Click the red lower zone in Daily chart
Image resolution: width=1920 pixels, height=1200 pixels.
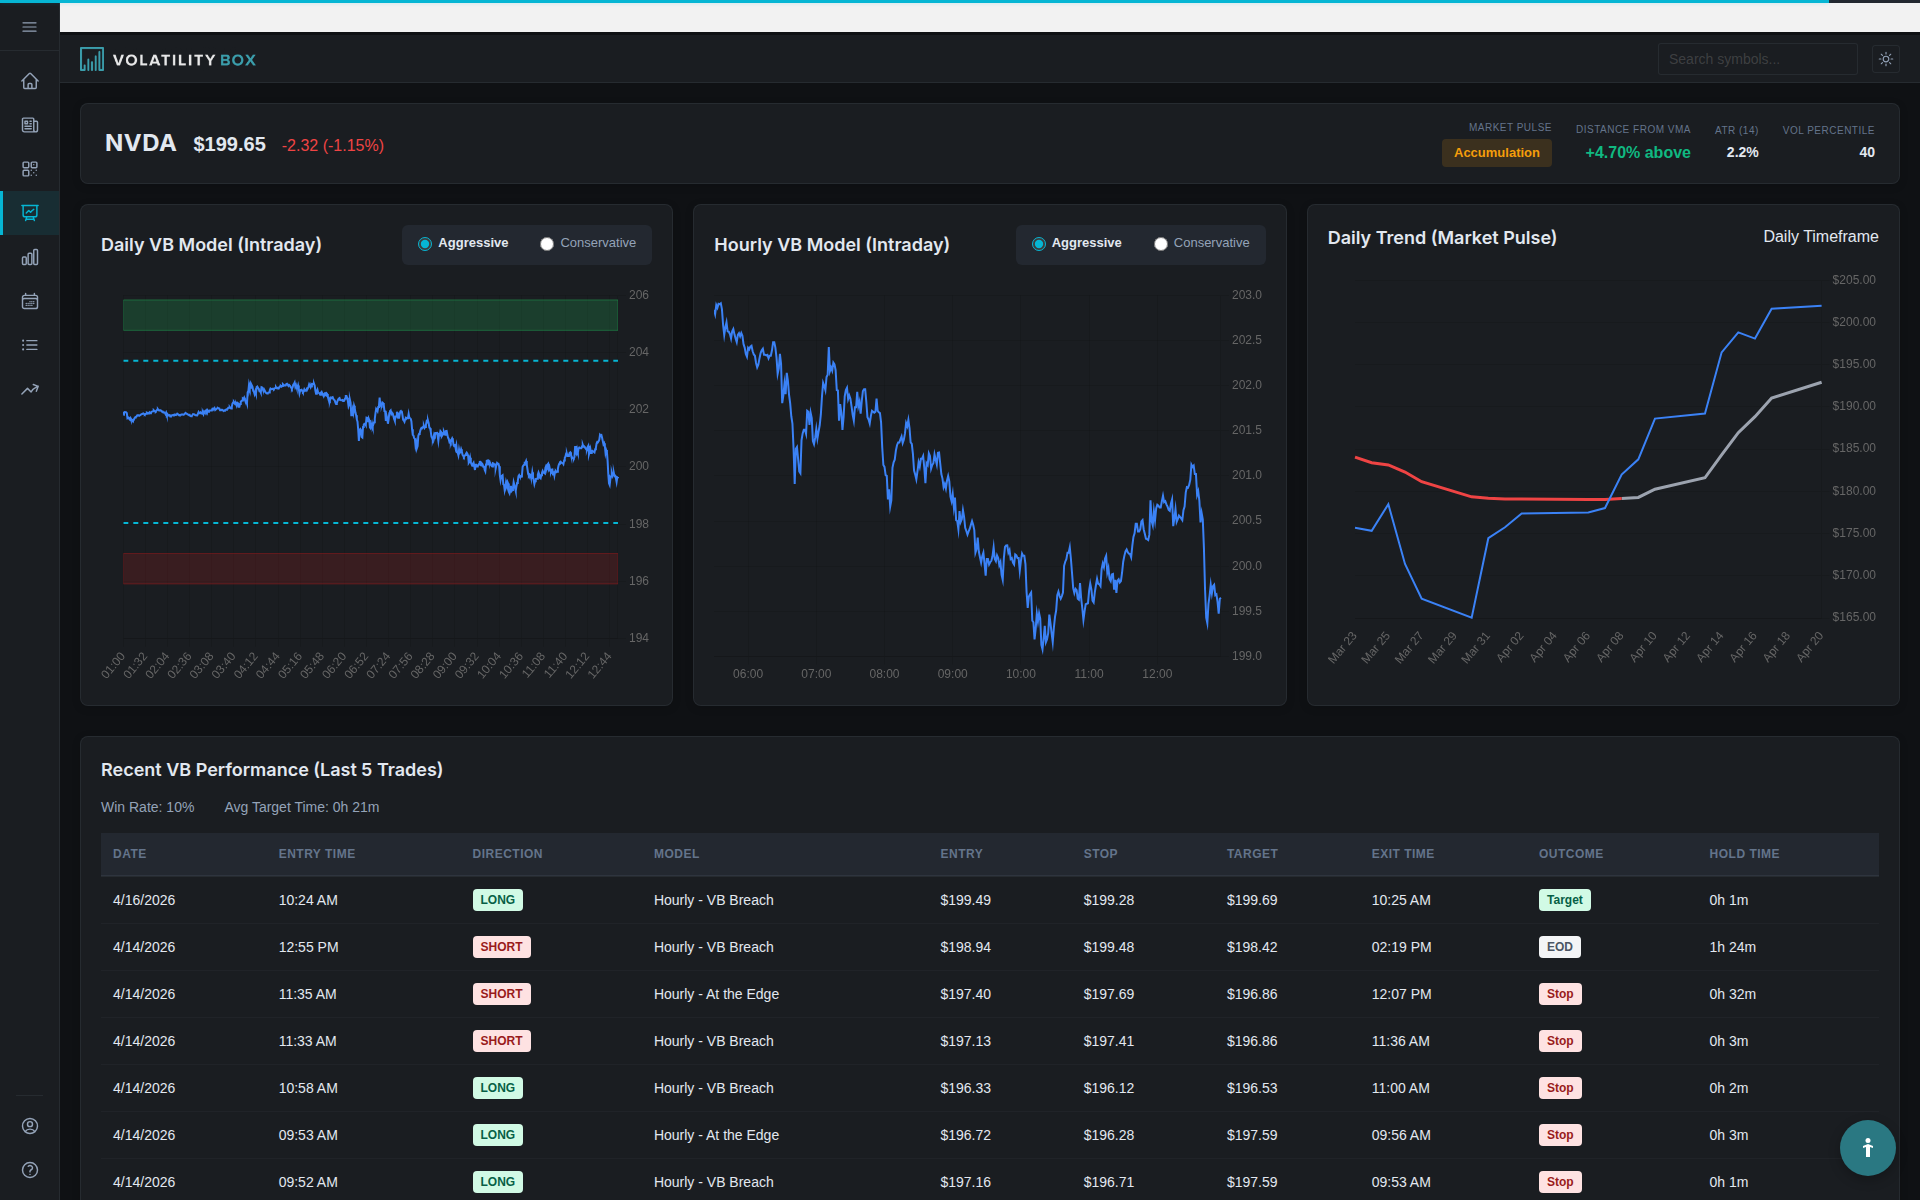(370, 568)
